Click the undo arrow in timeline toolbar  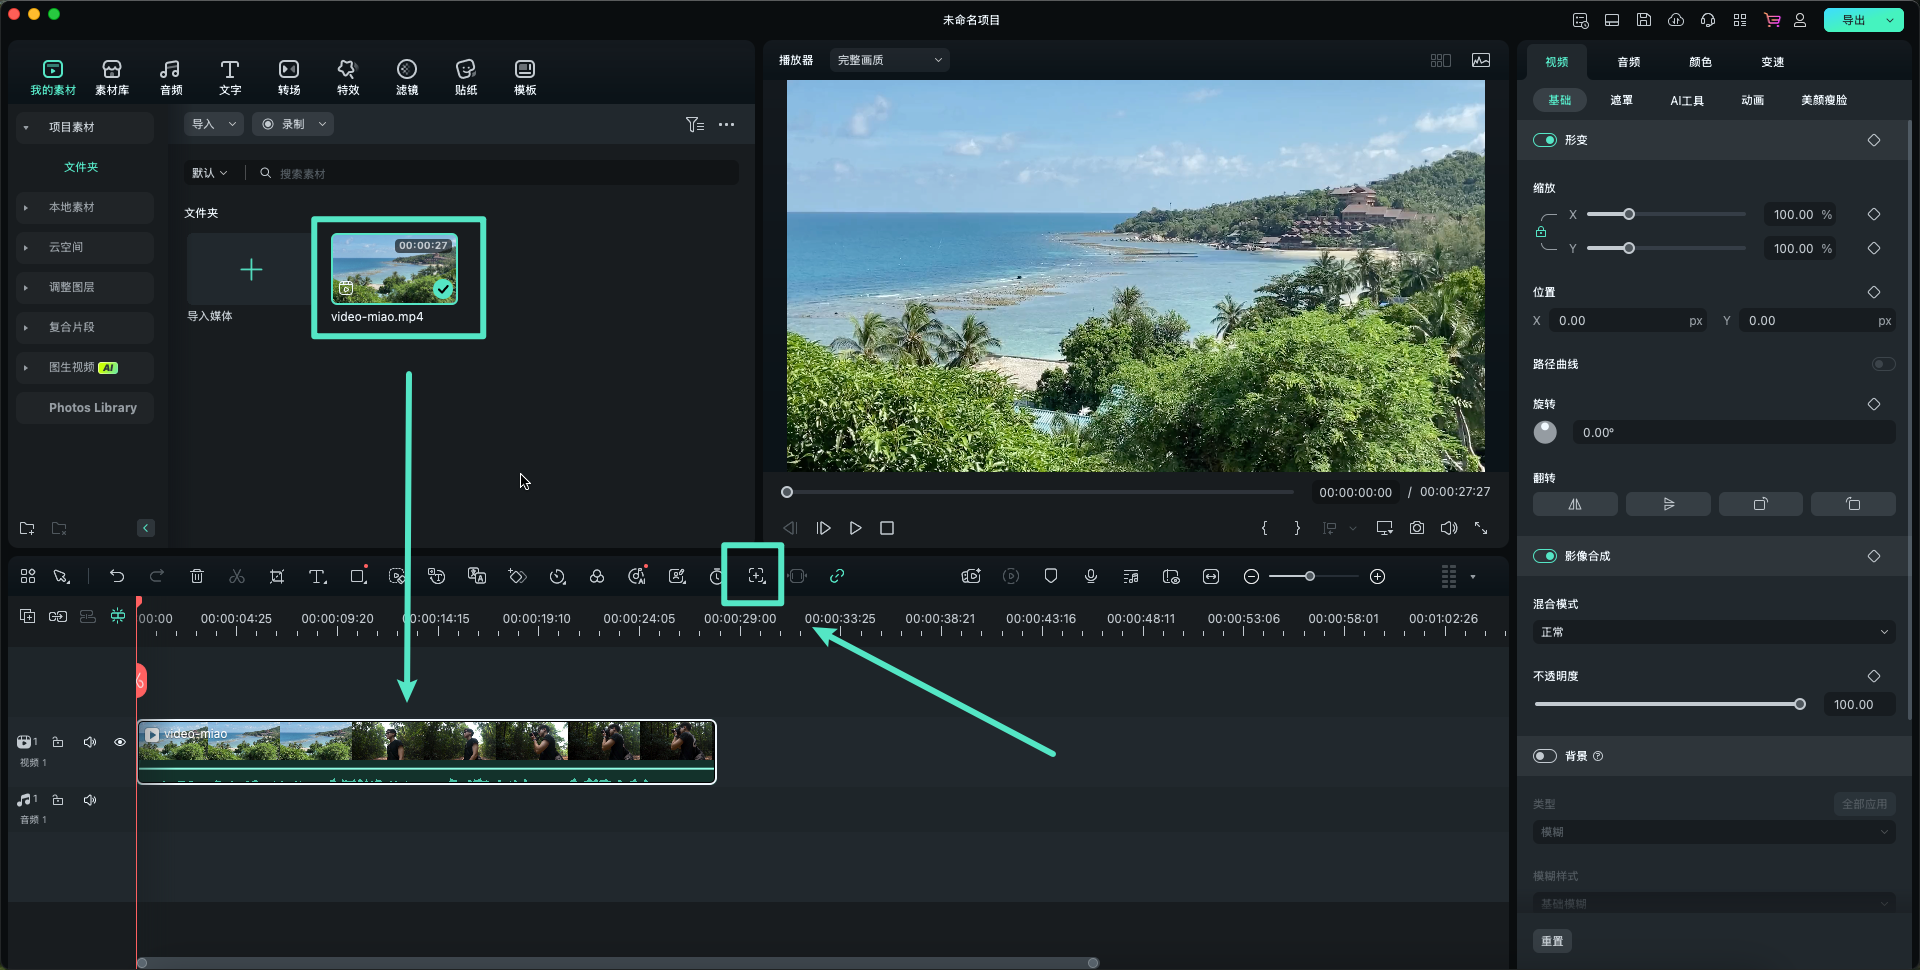pos(117,576)
